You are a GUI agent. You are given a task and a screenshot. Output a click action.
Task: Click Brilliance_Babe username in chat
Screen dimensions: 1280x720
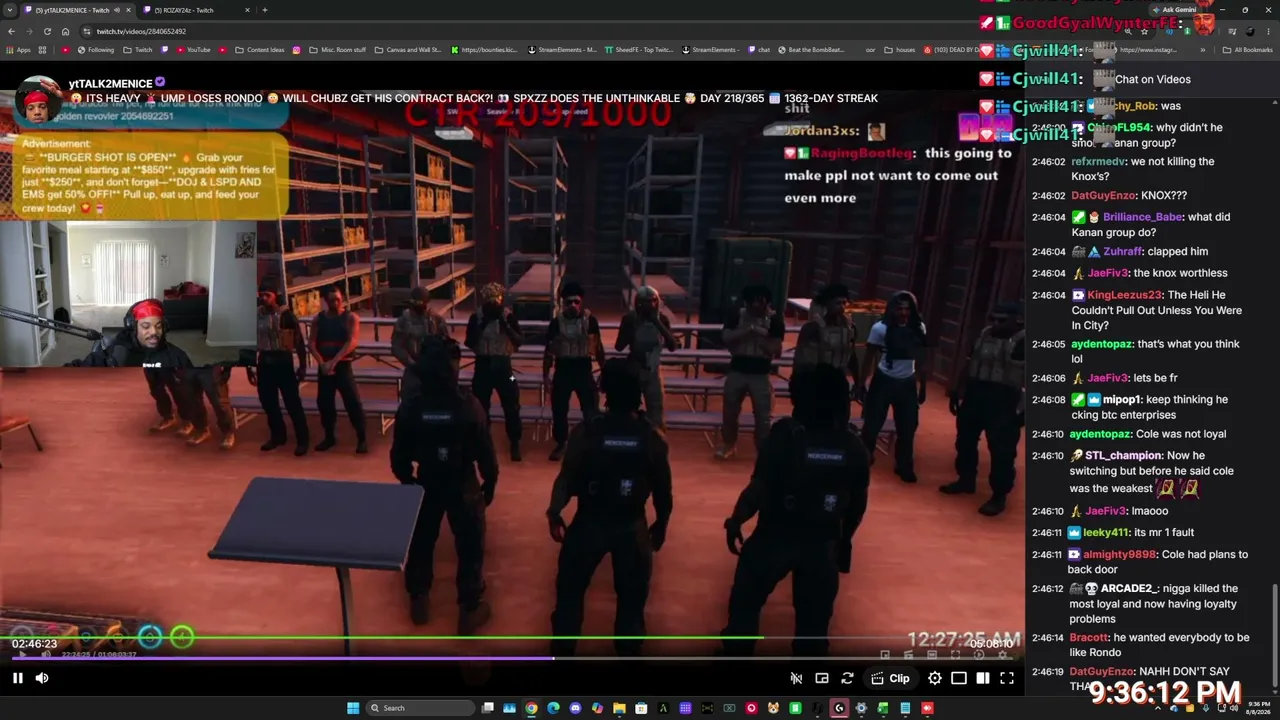[x=1143, y=217]
